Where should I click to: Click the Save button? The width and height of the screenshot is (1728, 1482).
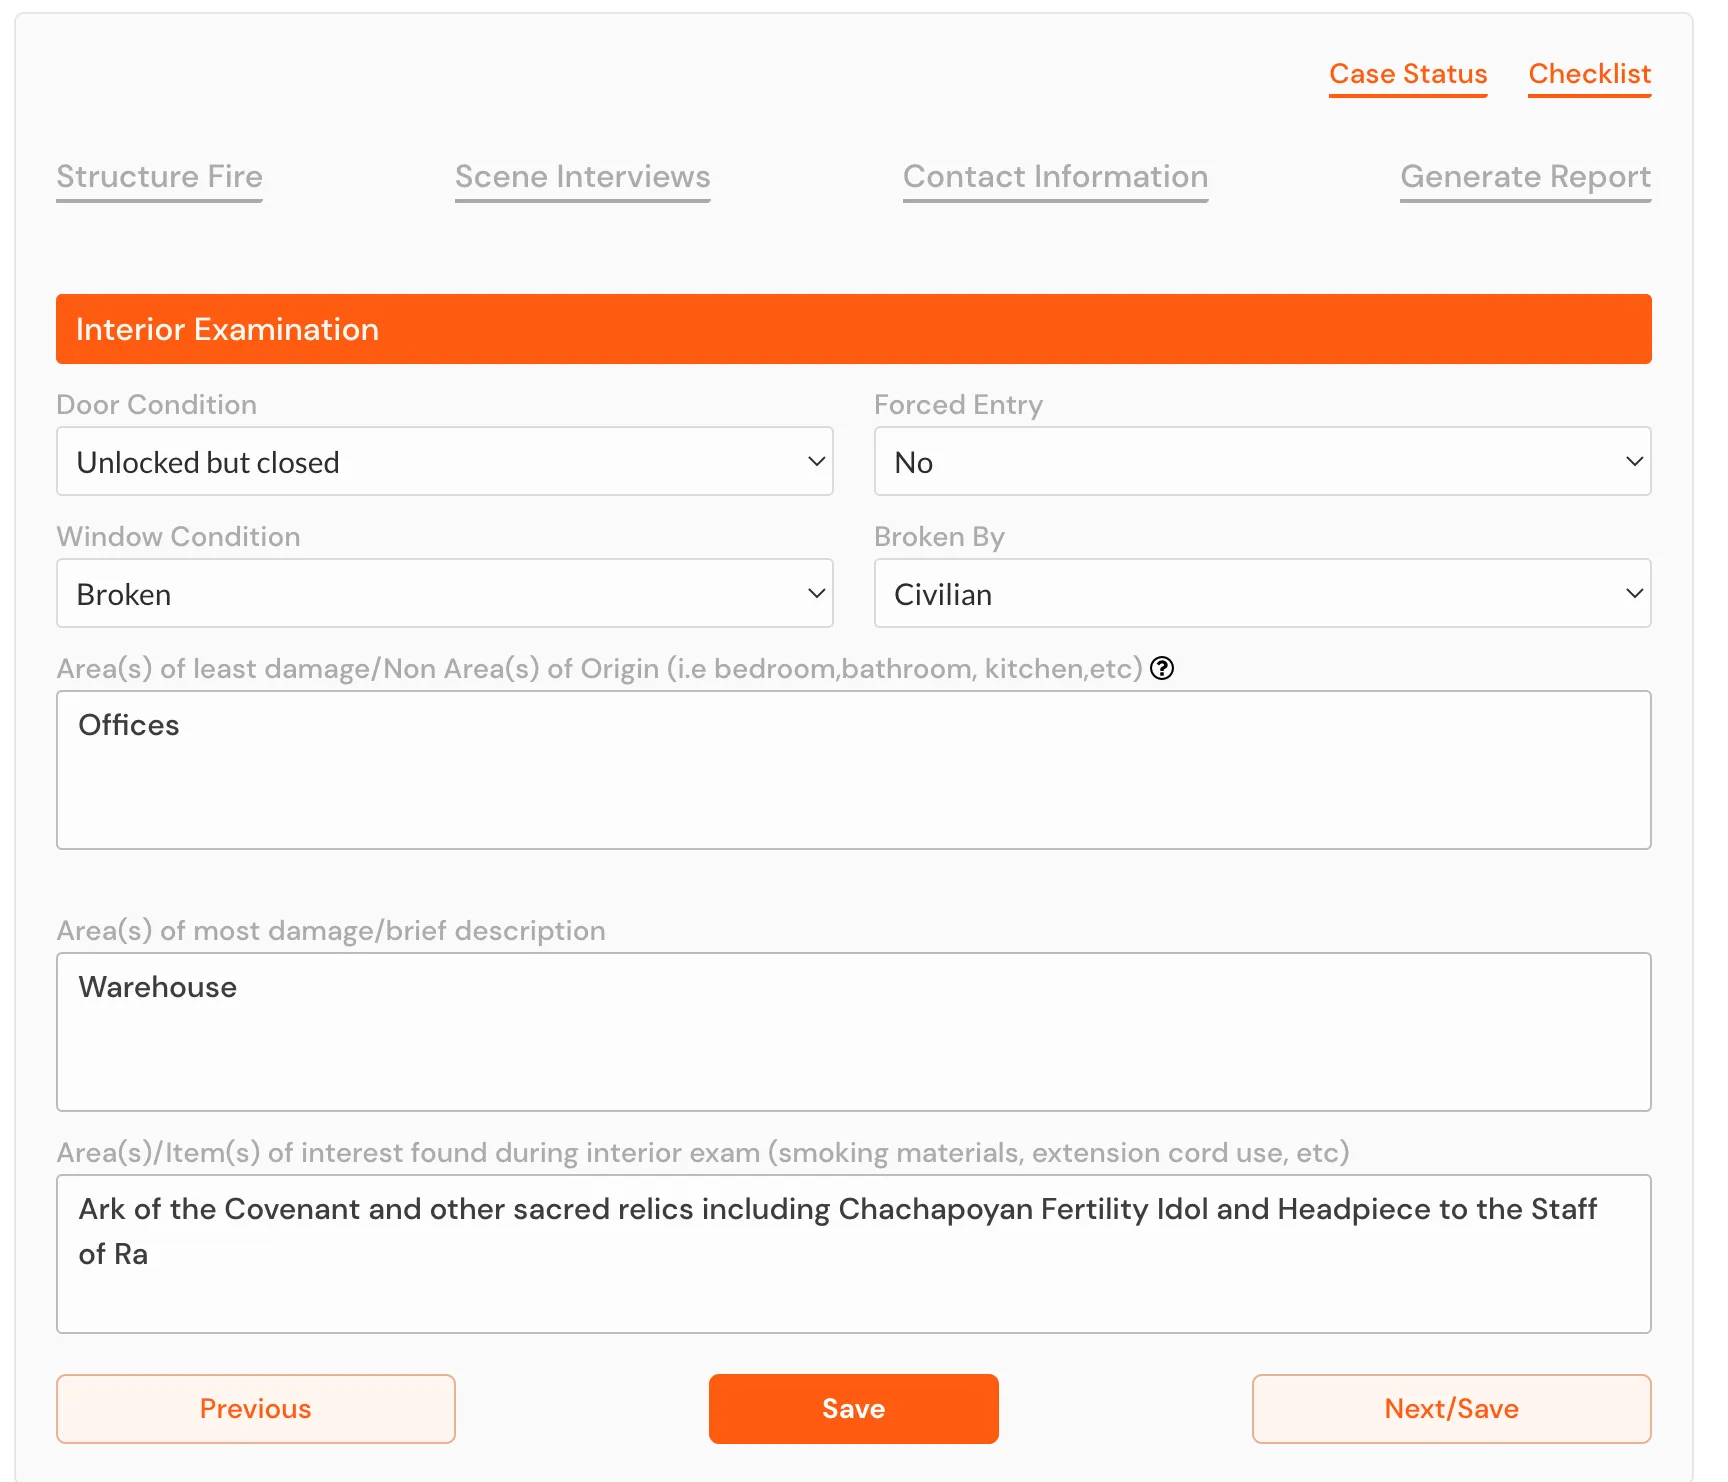(x=853, y=1409)
